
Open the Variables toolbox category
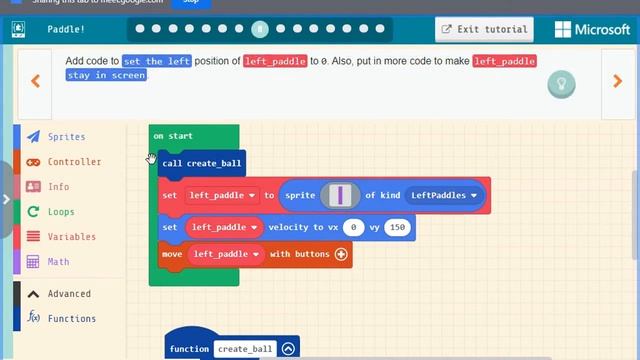69,236
